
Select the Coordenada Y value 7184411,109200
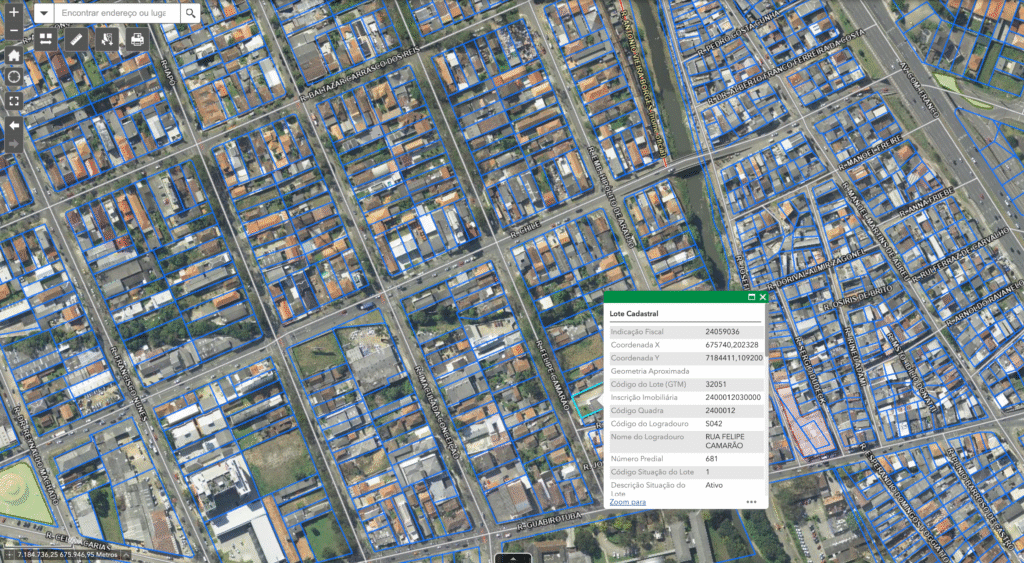click(734, 358)
